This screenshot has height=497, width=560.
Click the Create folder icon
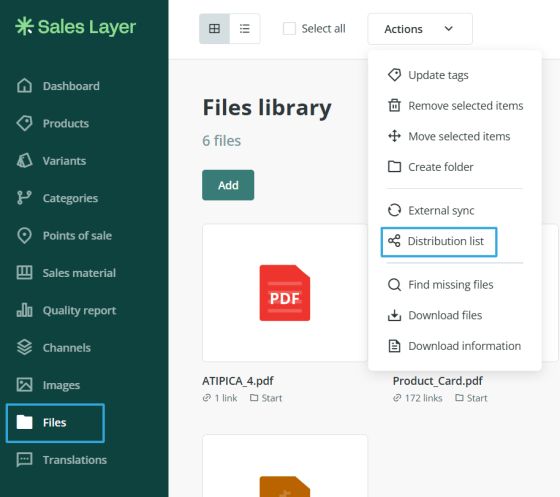[394, 167]
